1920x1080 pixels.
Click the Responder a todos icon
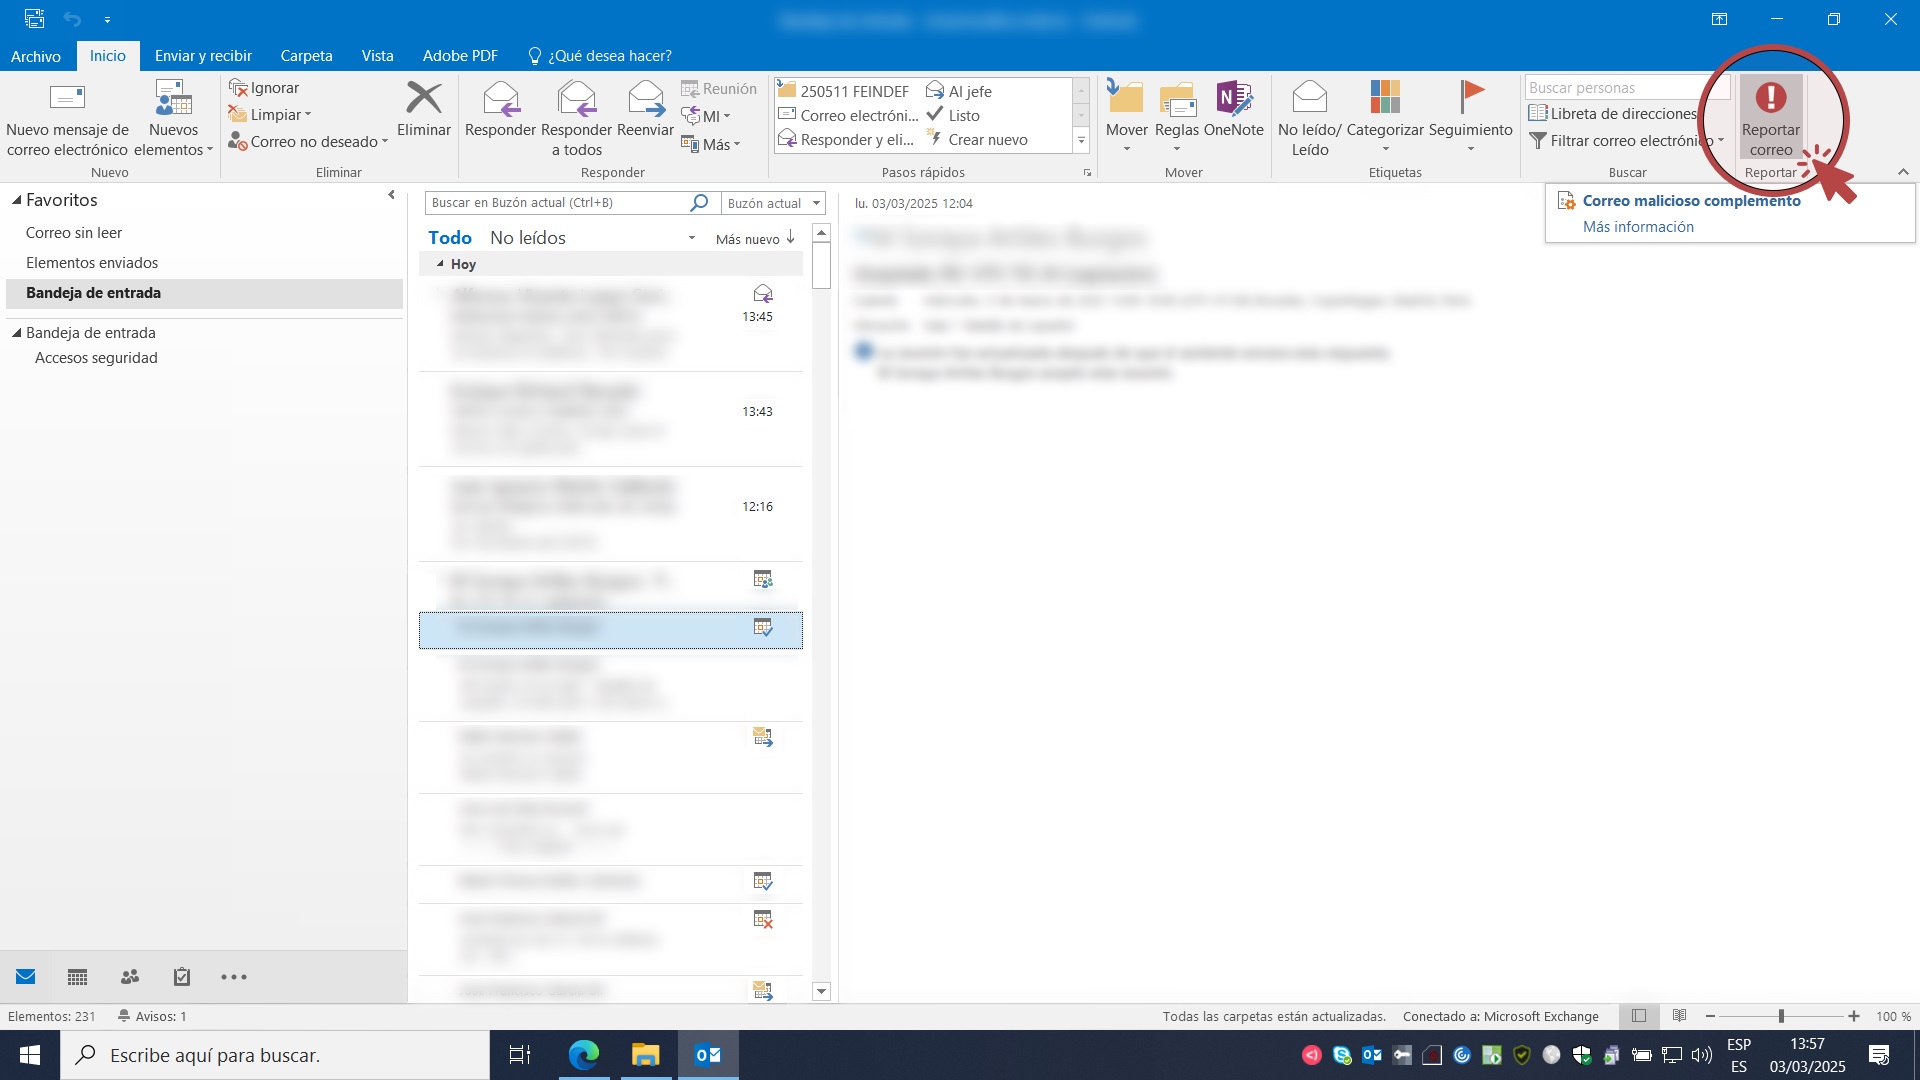[x=576, y=98]
